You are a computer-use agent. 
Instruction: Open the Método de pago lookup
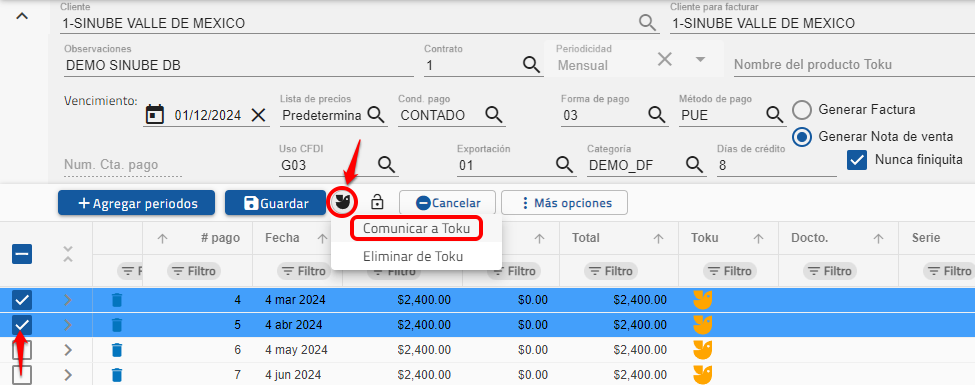(774, 114)
